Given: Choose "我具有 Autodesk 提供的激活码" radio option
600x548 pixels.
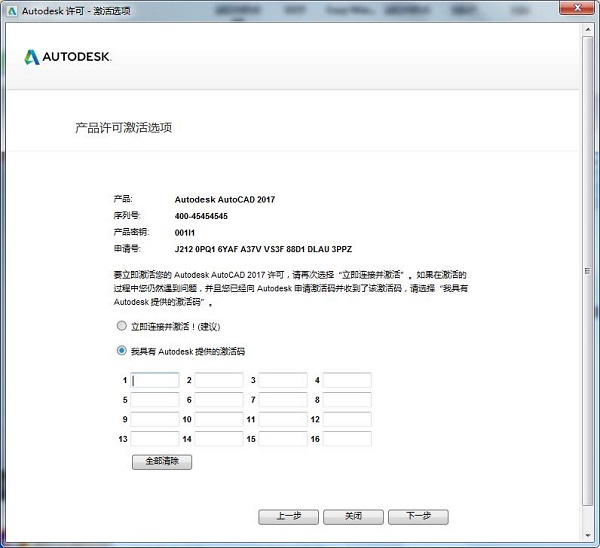Looking at the screenshot, I should (122, 351).
